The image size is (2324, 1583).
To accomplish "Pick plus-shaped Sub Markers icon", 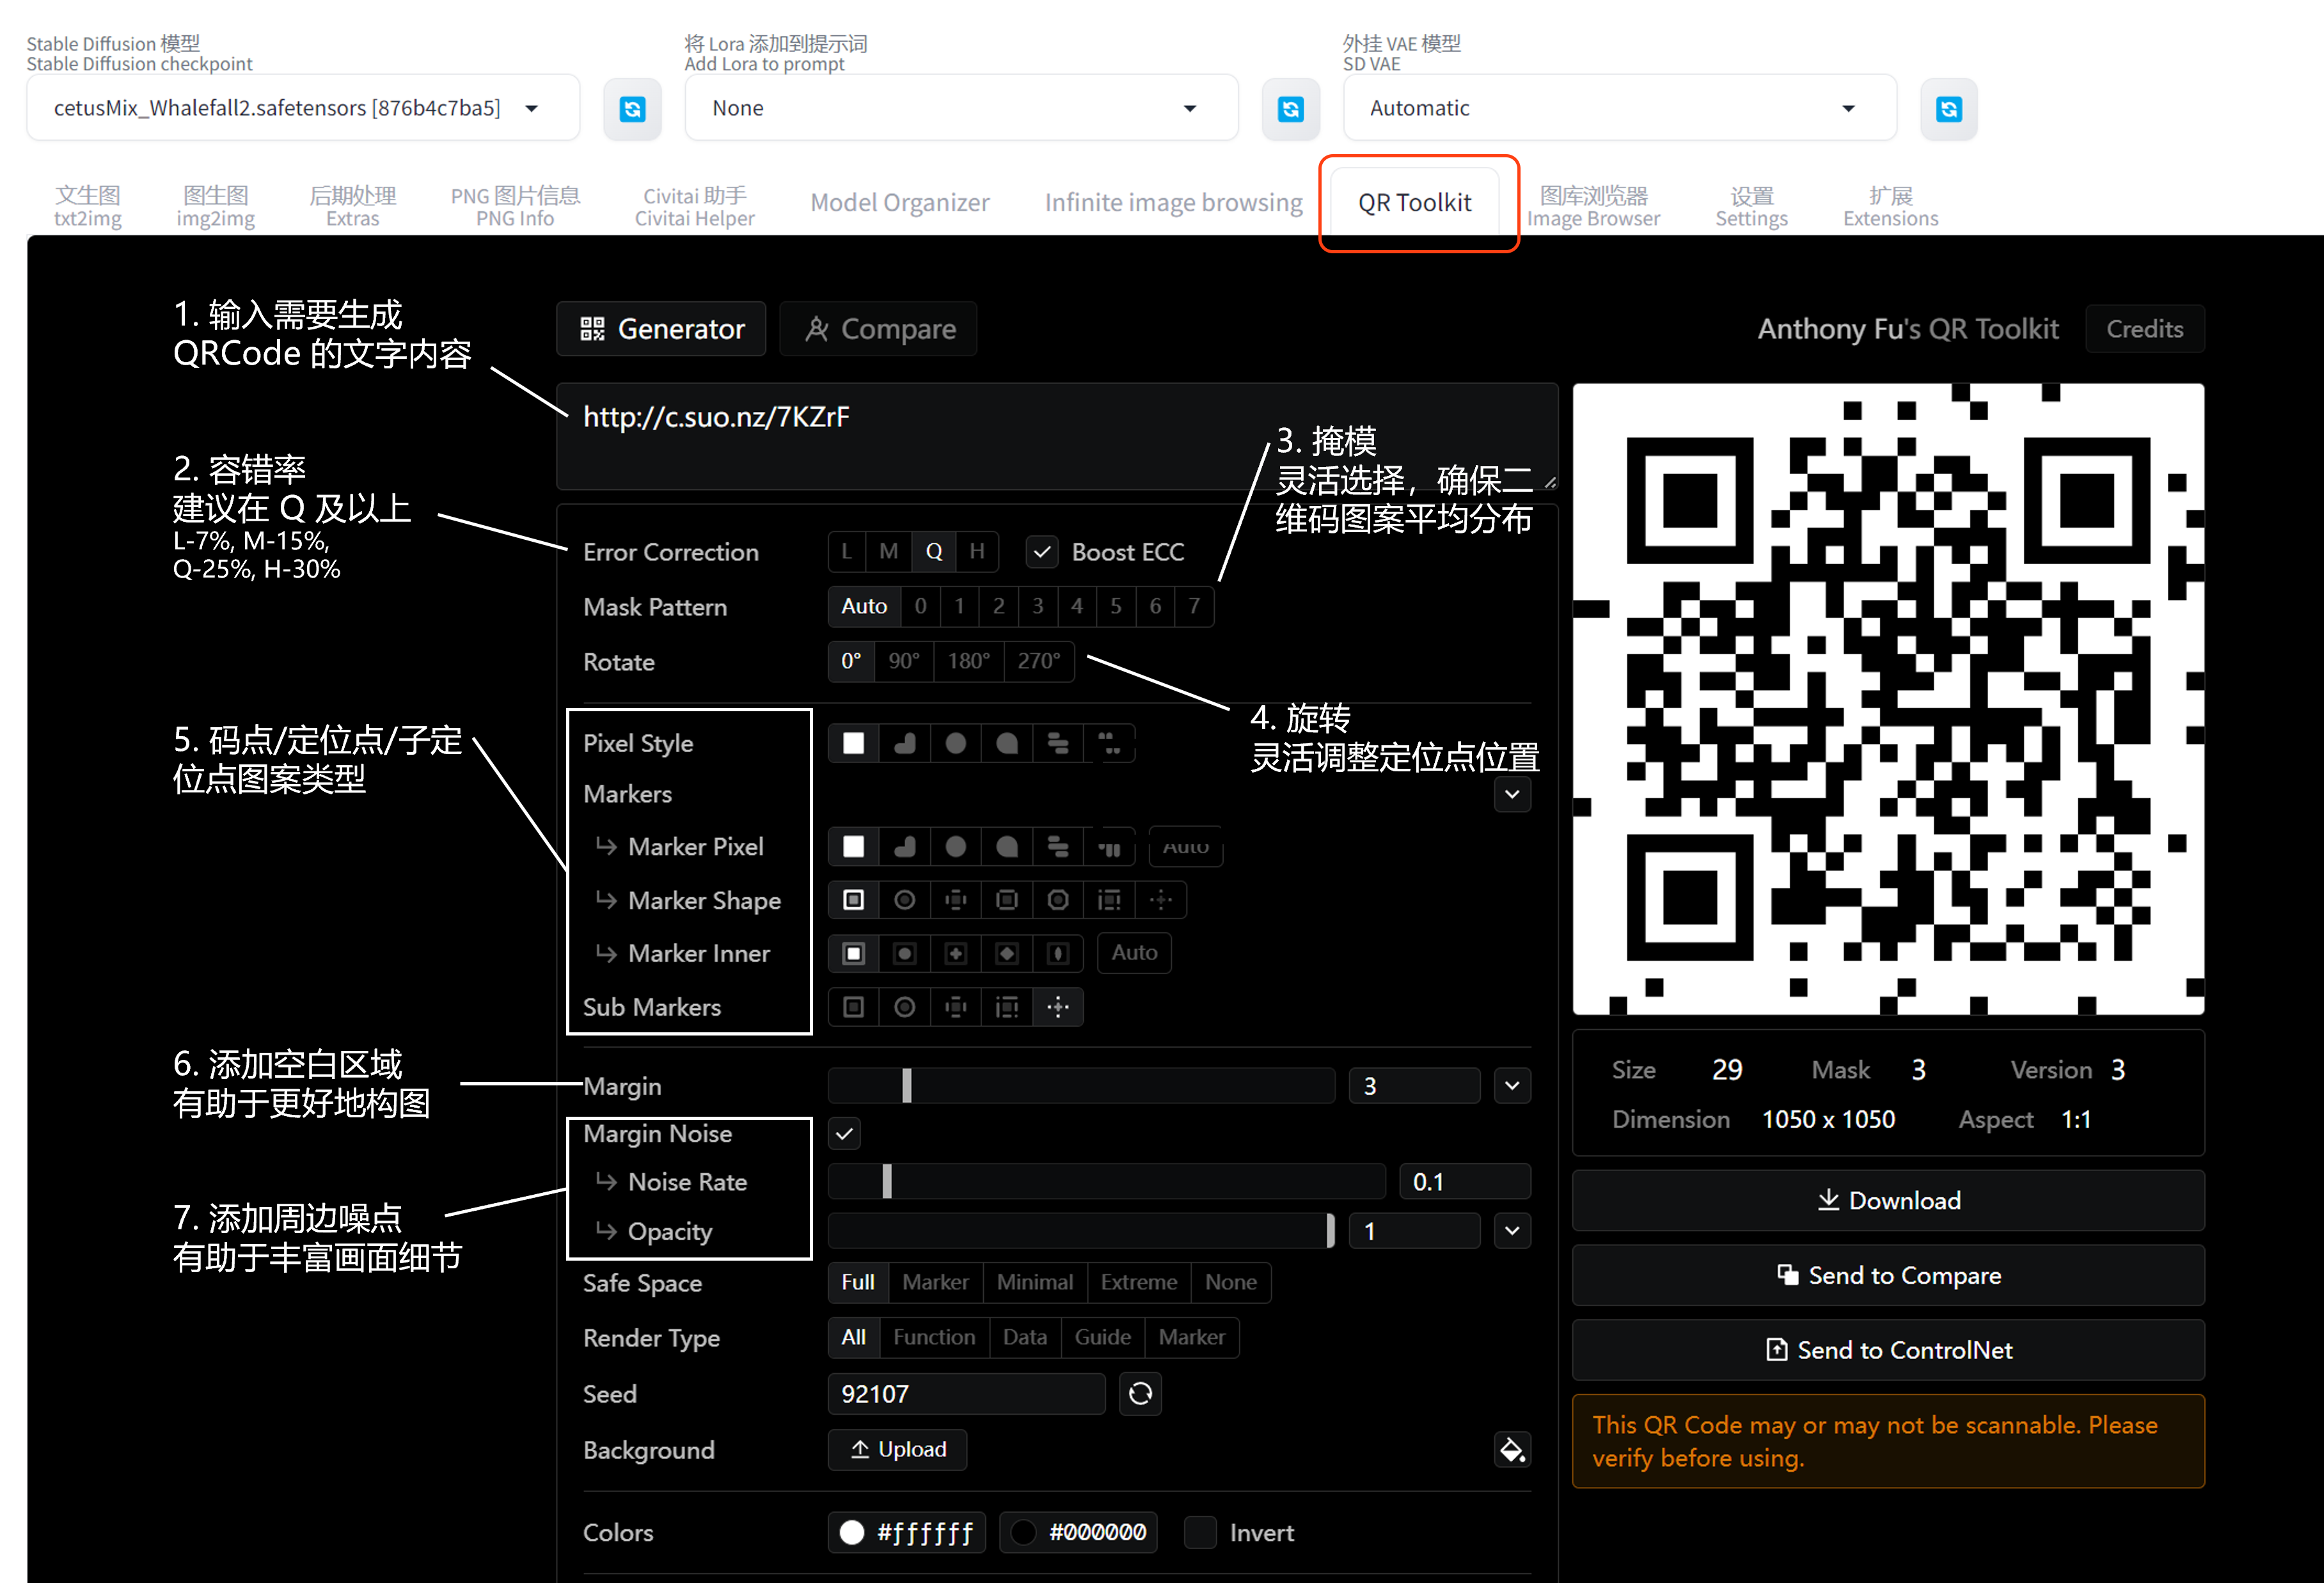I will coord(1058,1007).
